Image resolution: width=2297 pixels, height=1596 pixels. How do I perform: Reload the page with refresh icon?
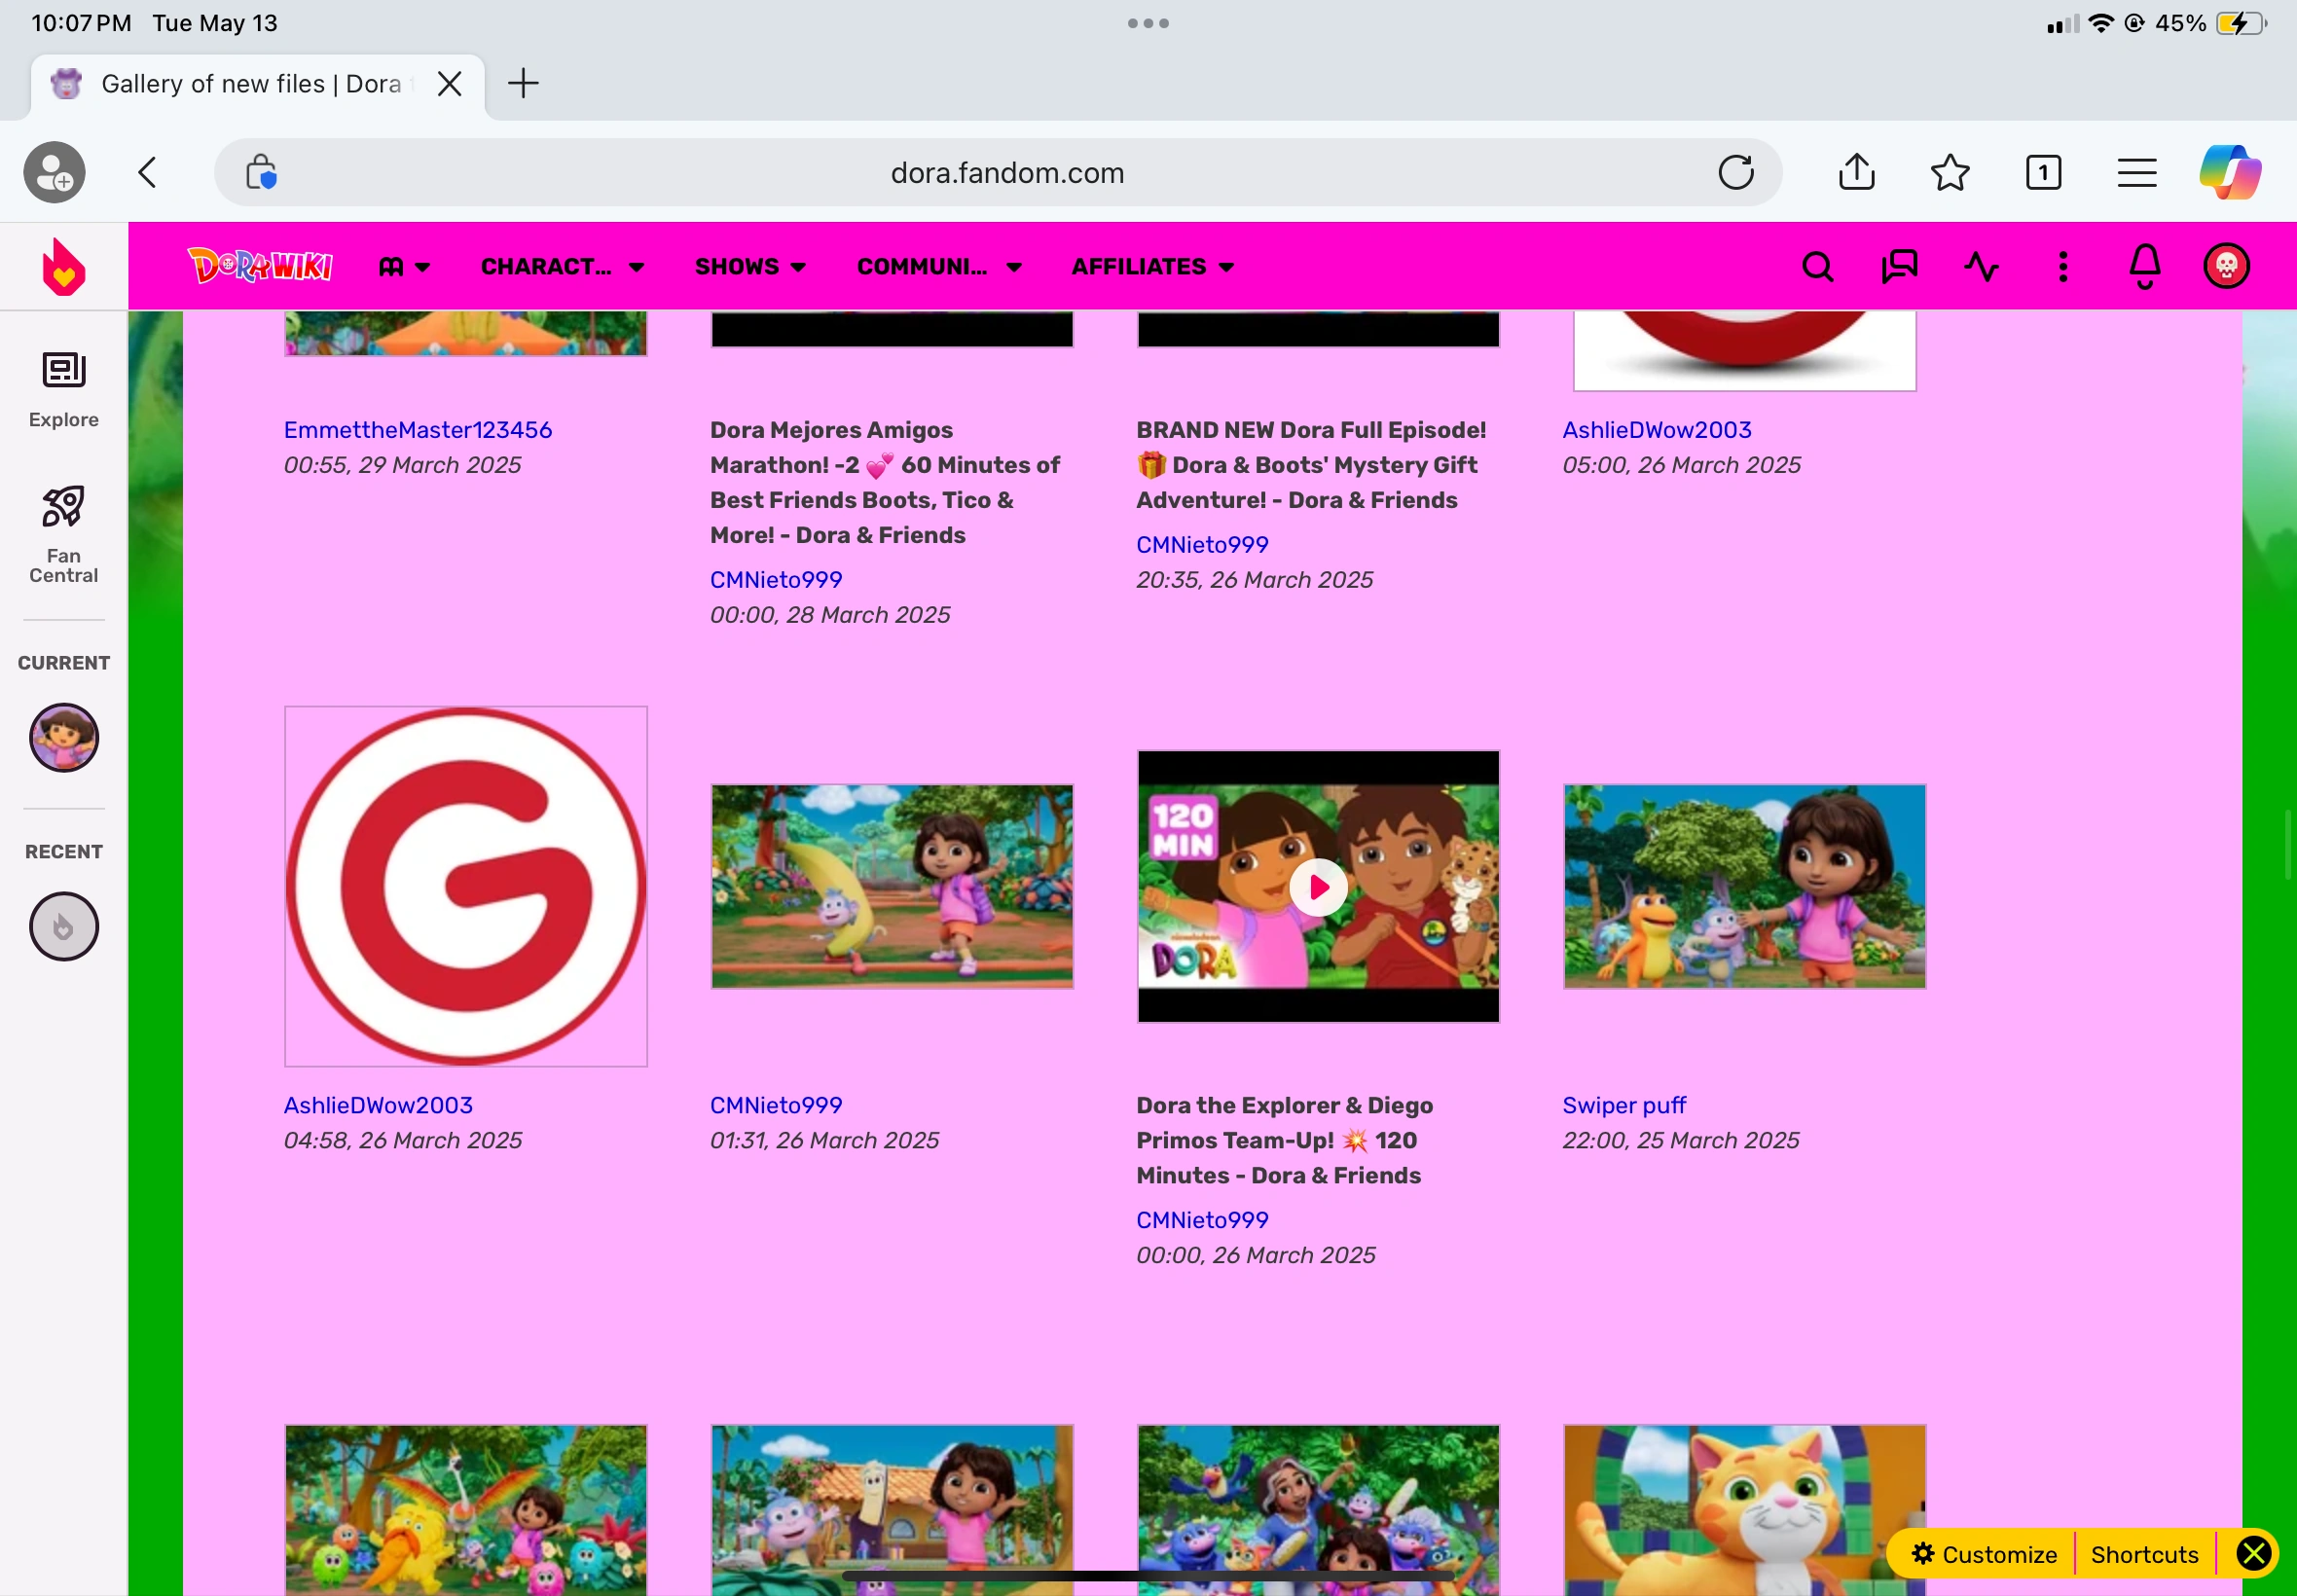pyautogui.click(x=1736, y=172)
